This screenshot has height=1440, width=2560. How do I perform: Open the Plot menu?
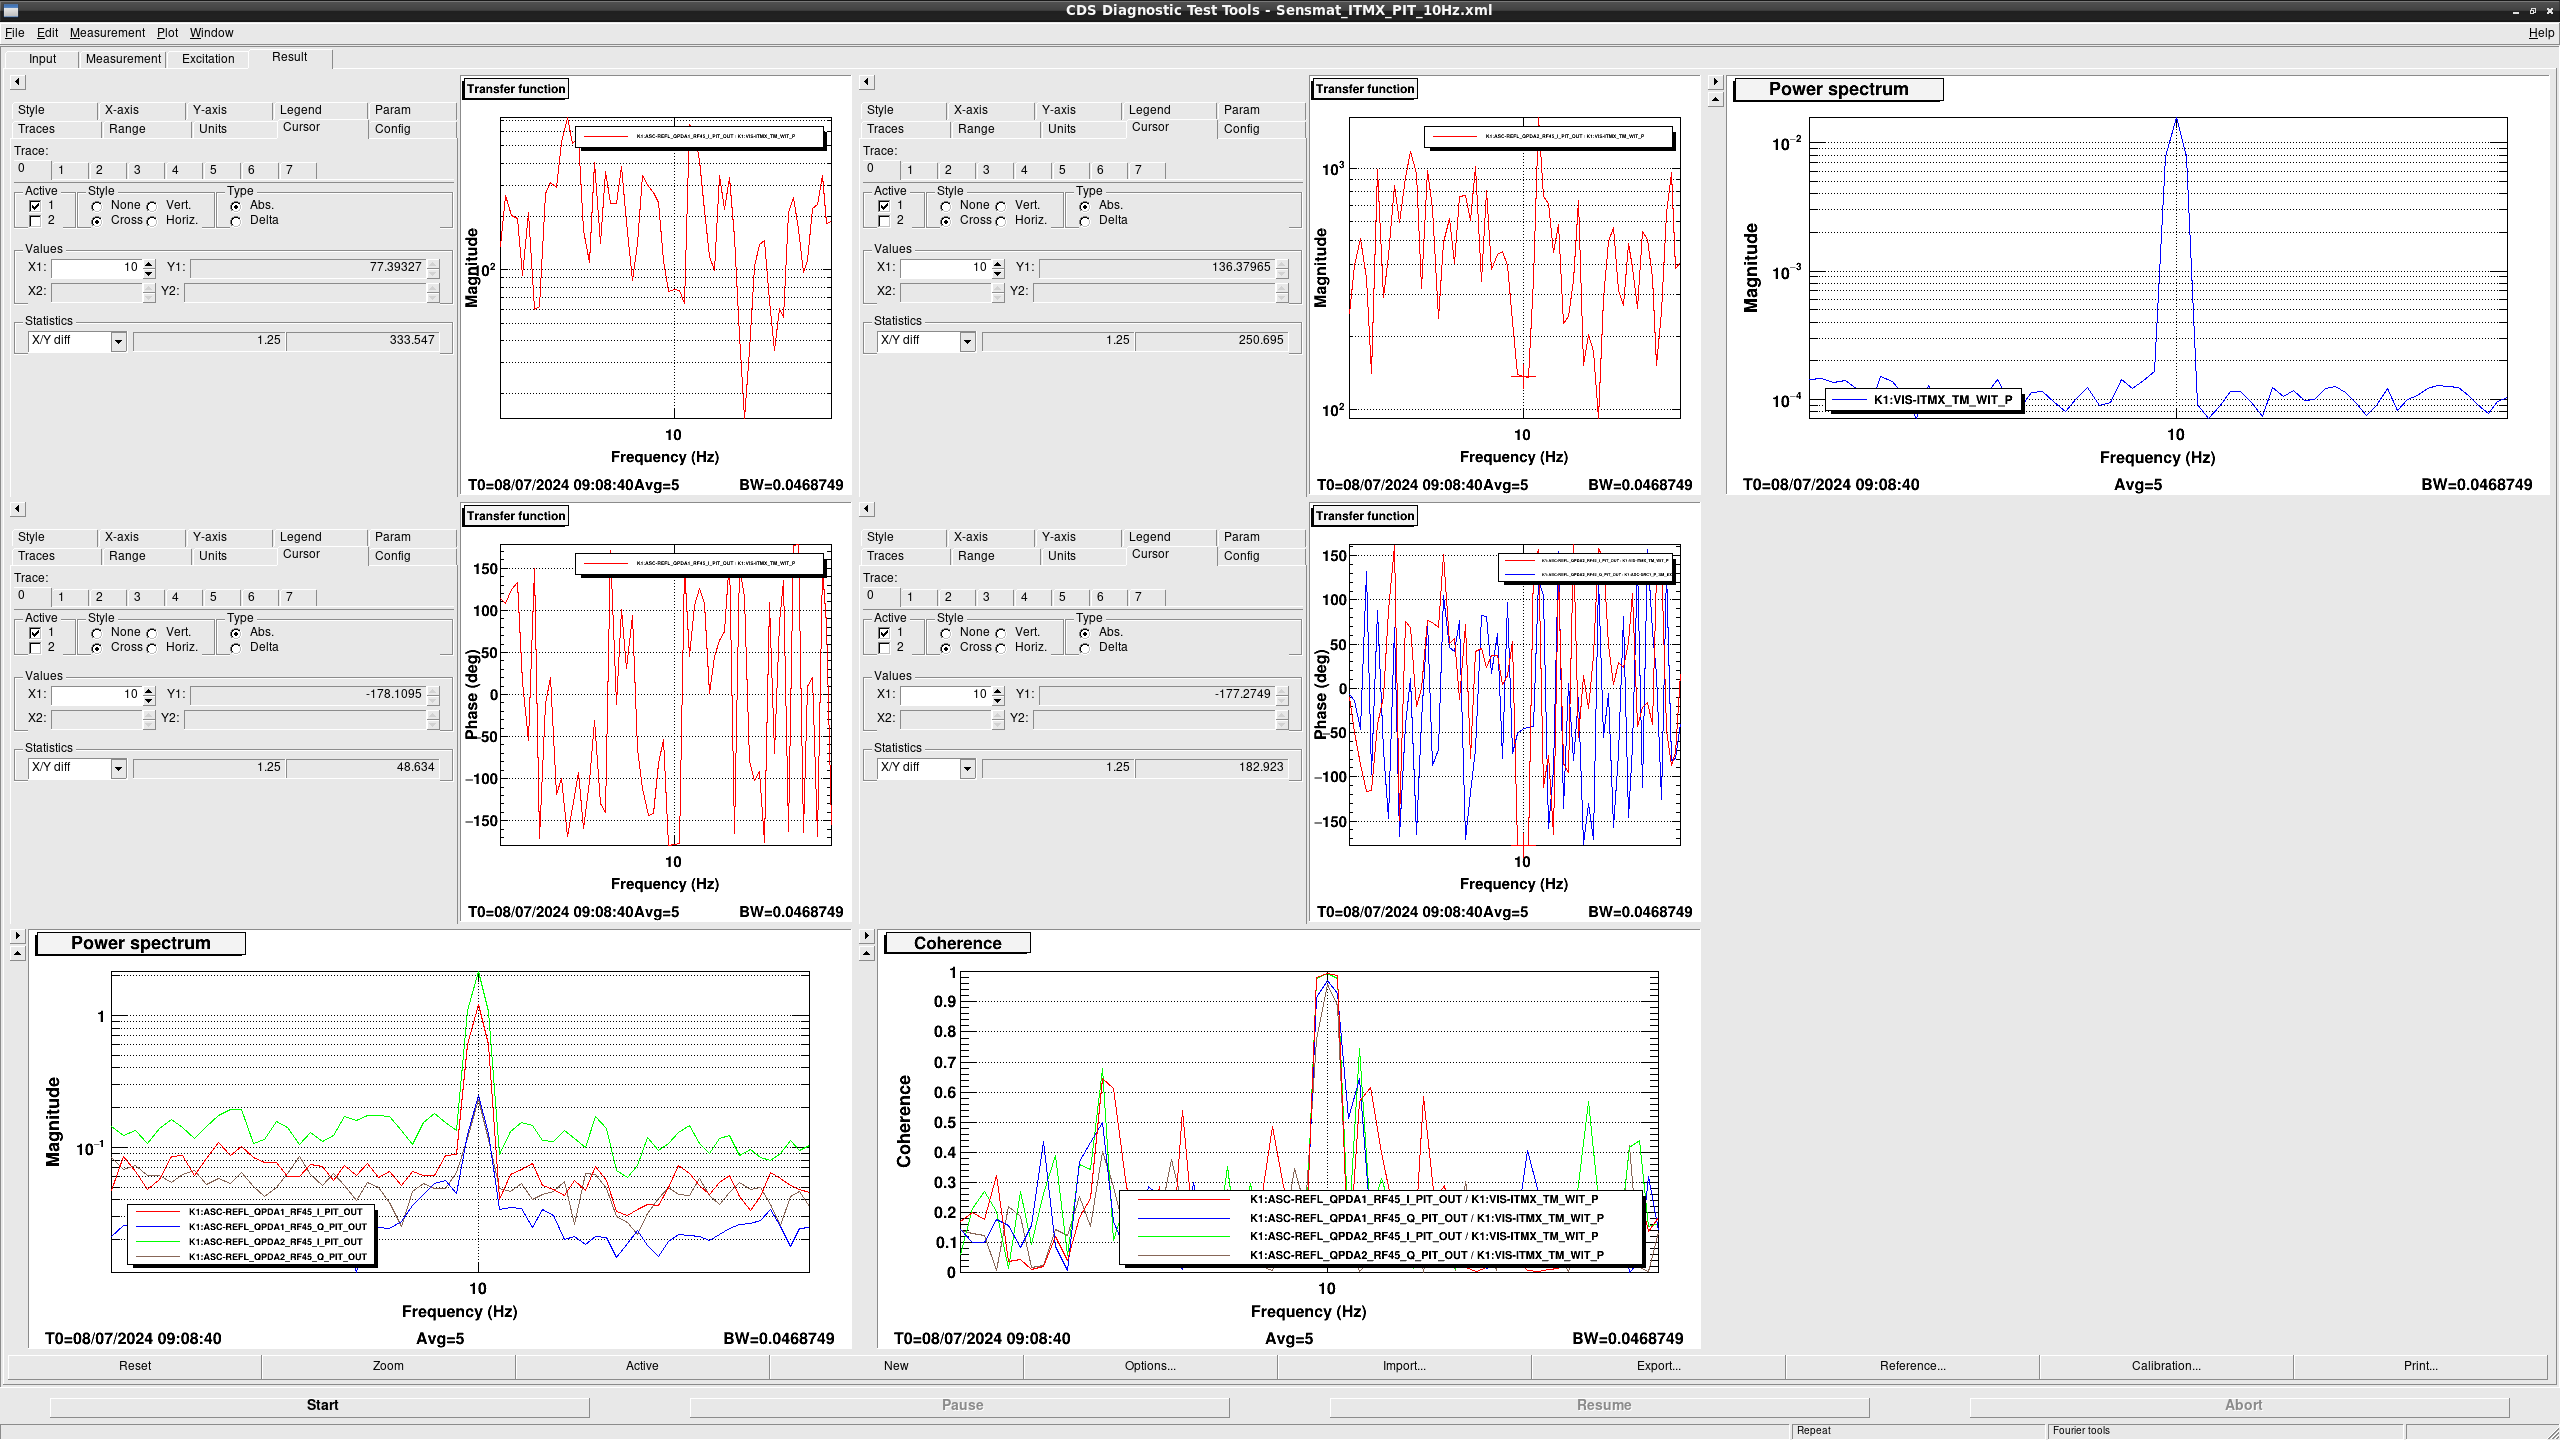click(167, 33)
